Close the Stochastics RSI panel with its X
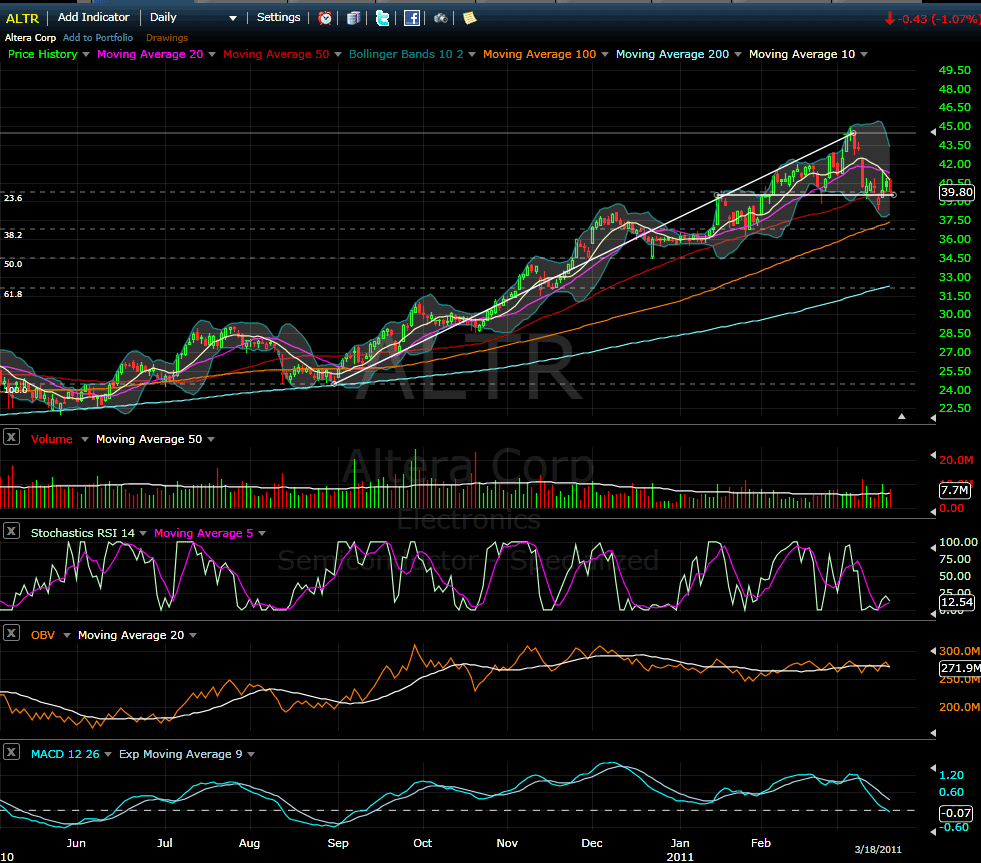The image size is (981, 863). coord(11,531)
